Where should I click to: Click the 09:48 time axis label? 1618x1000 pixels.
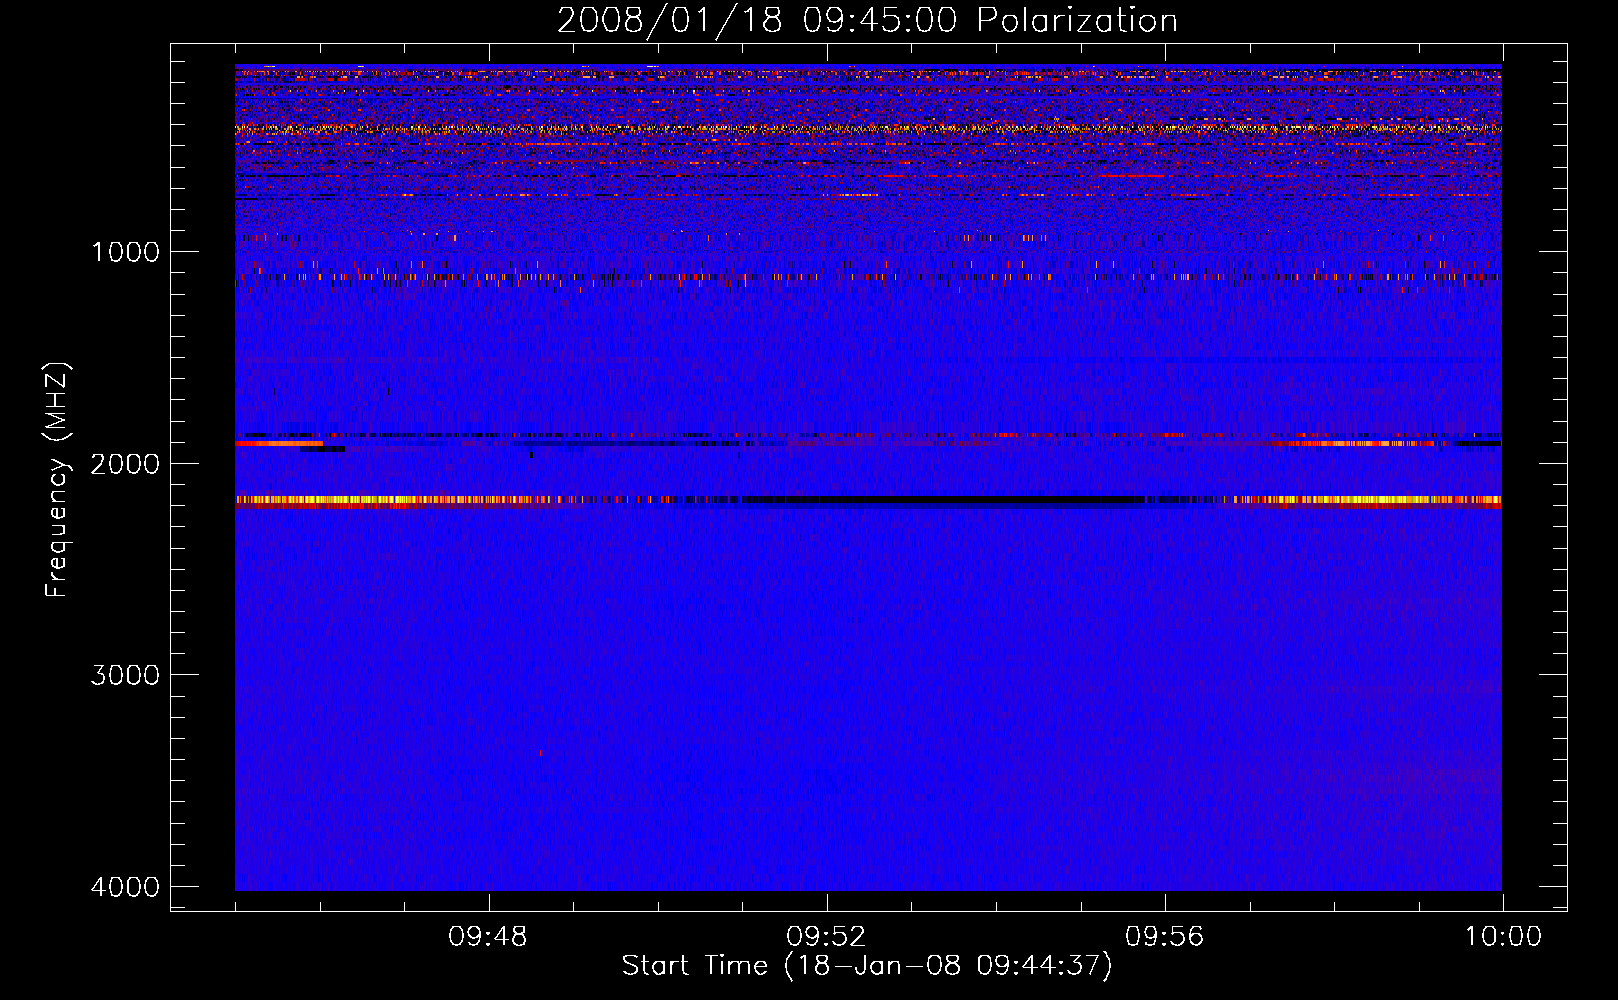(x=488, y=937)
